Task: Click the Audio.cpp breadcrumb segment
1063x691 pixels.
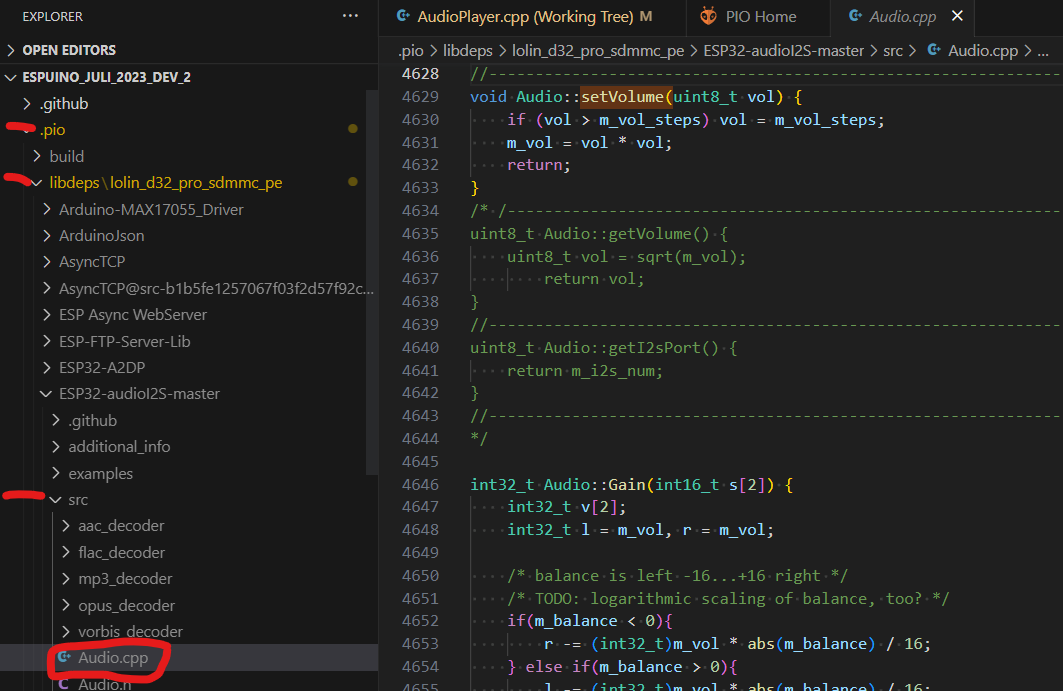Action: tap(983, 50)
